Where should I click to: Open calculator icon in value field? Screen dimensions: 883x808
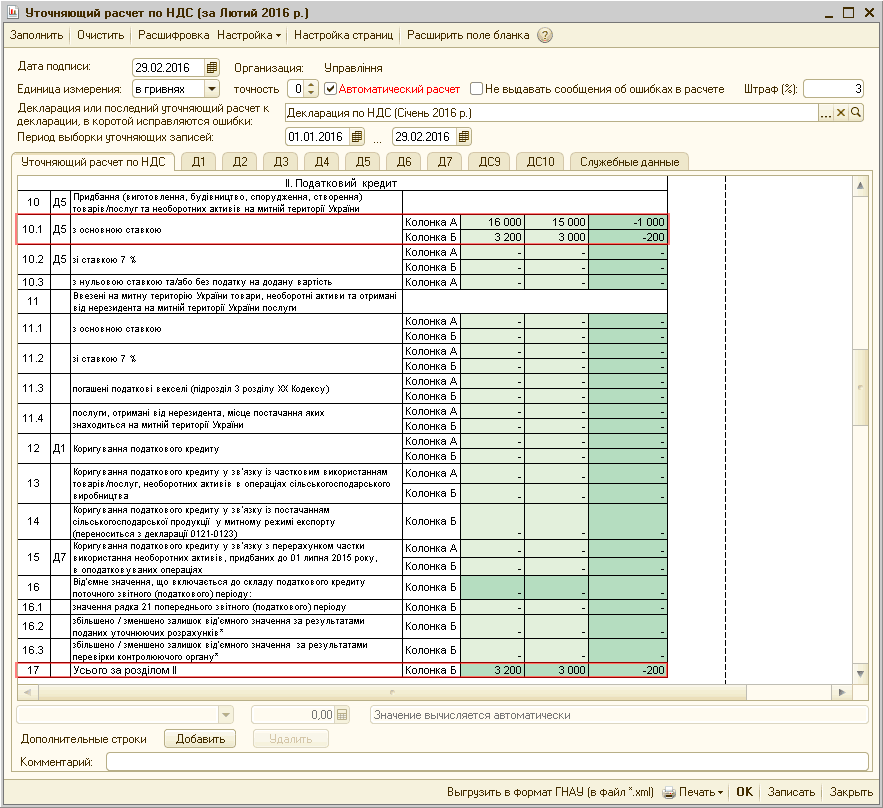point(342,715)
